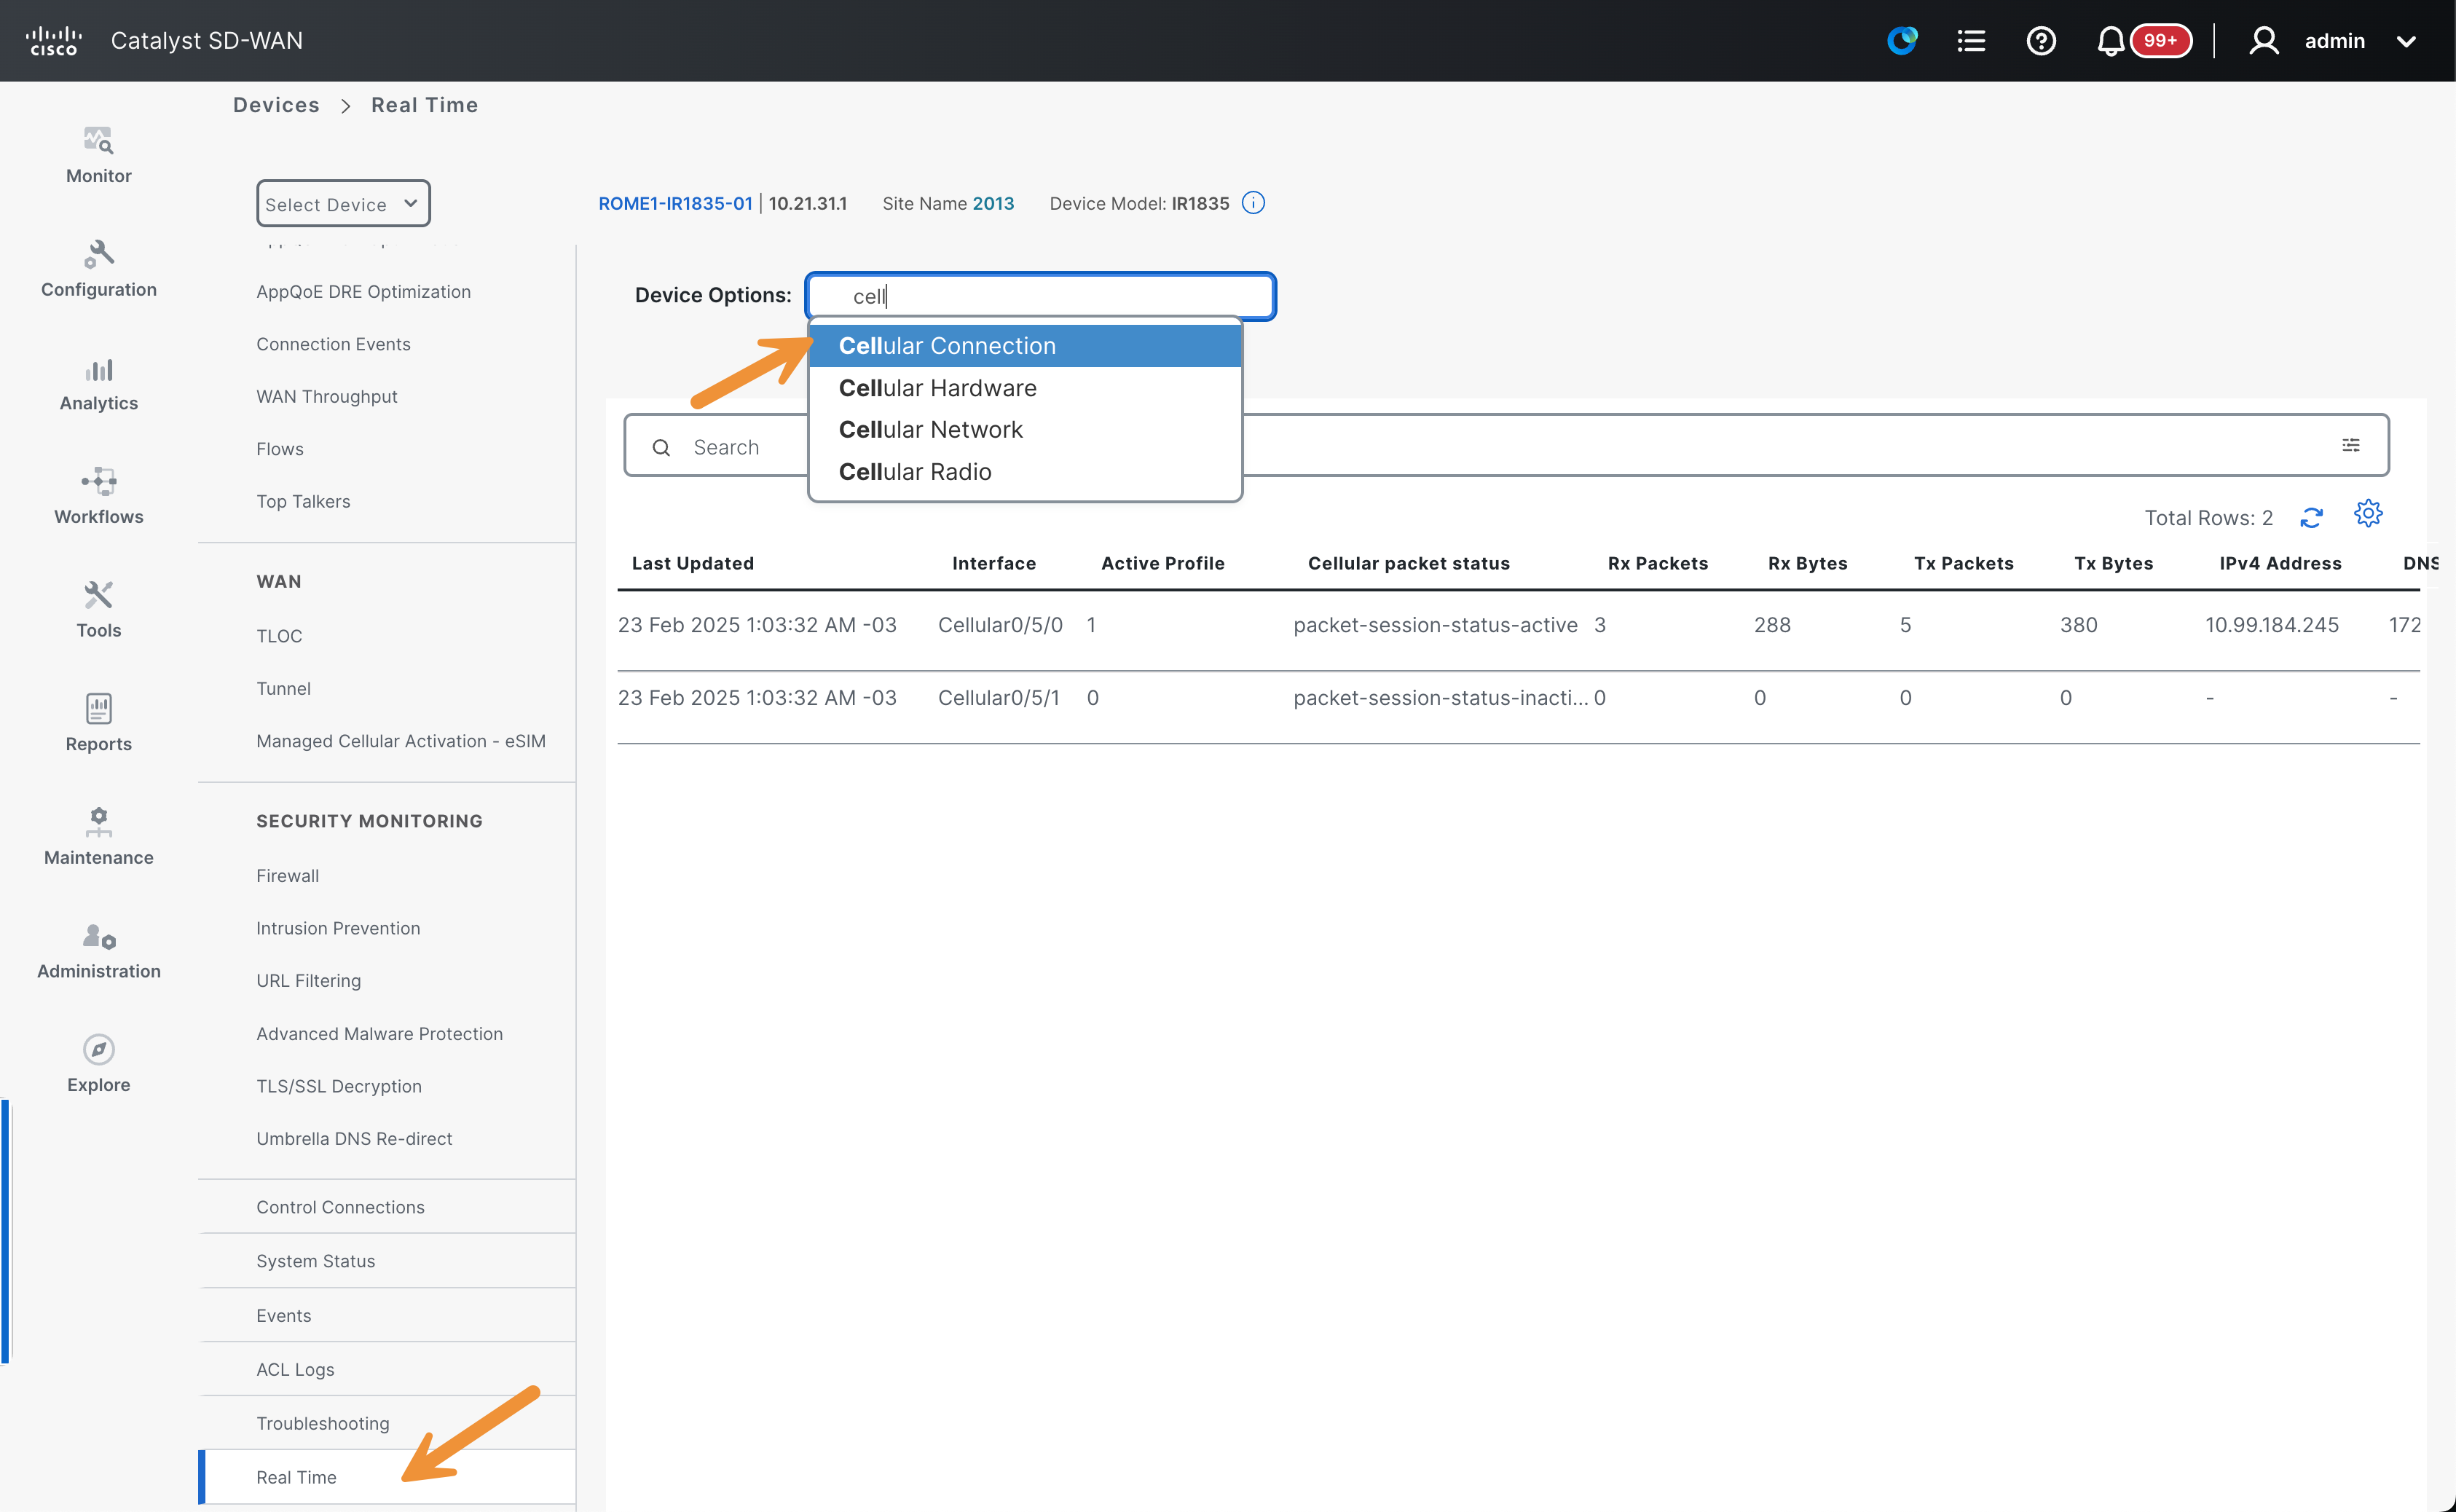The image size is (2456, 1512).
Task: Expand the Select Device dropdown
Action: click(x=343, y=203)
